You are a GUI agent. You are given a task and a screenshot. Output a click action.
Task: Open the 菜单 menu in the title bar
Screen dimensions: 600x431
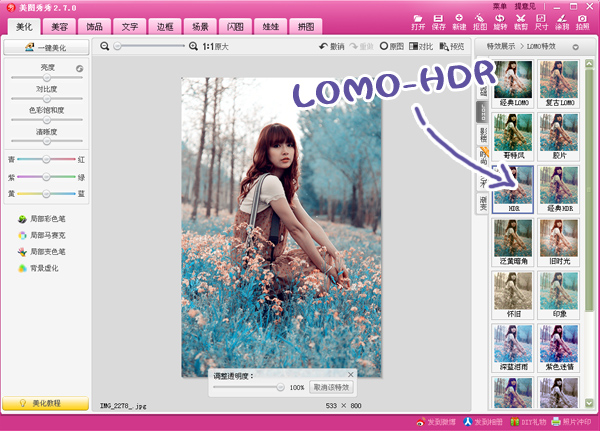pos(499,6)
